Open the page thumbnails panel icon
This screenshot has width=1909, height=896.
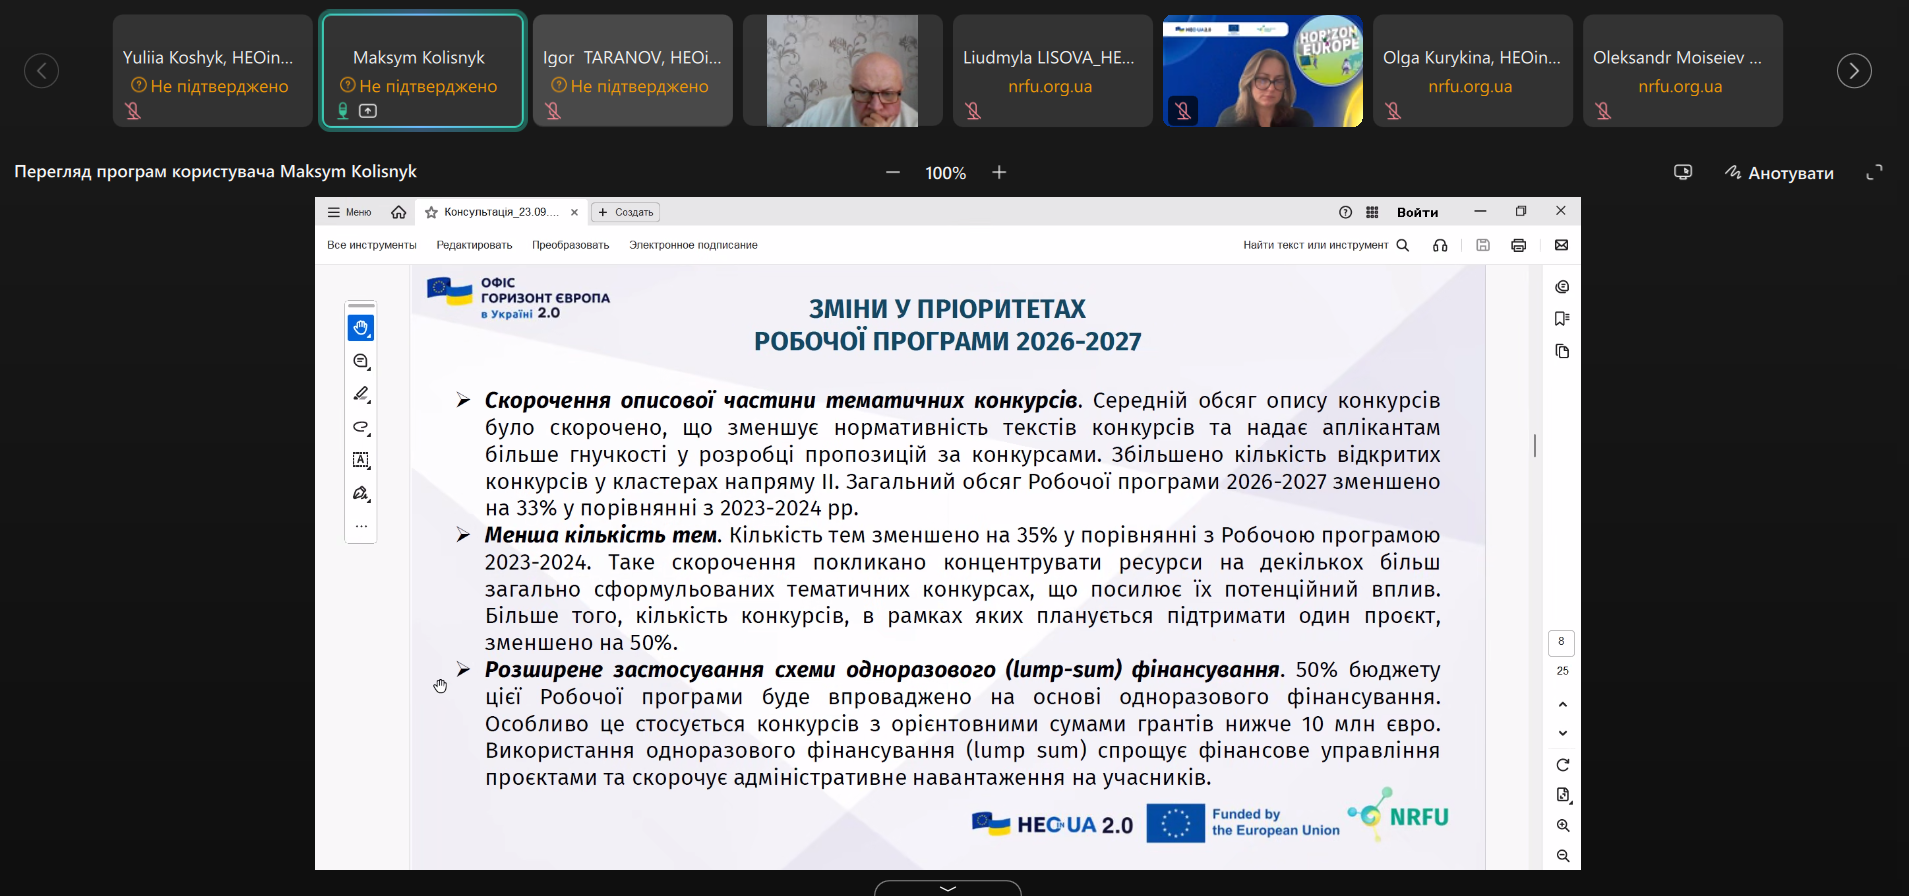coord(1562,351)
